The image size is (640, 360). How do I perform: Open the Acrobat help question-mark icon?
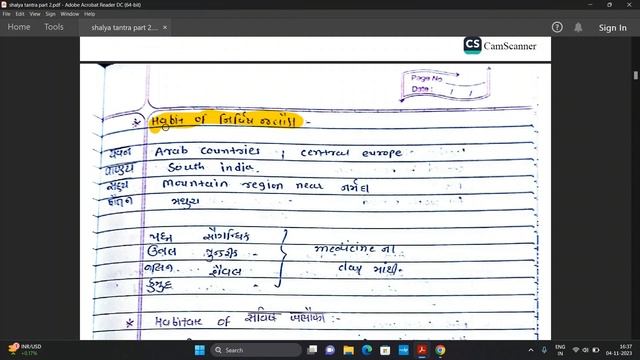click(557, 27)
